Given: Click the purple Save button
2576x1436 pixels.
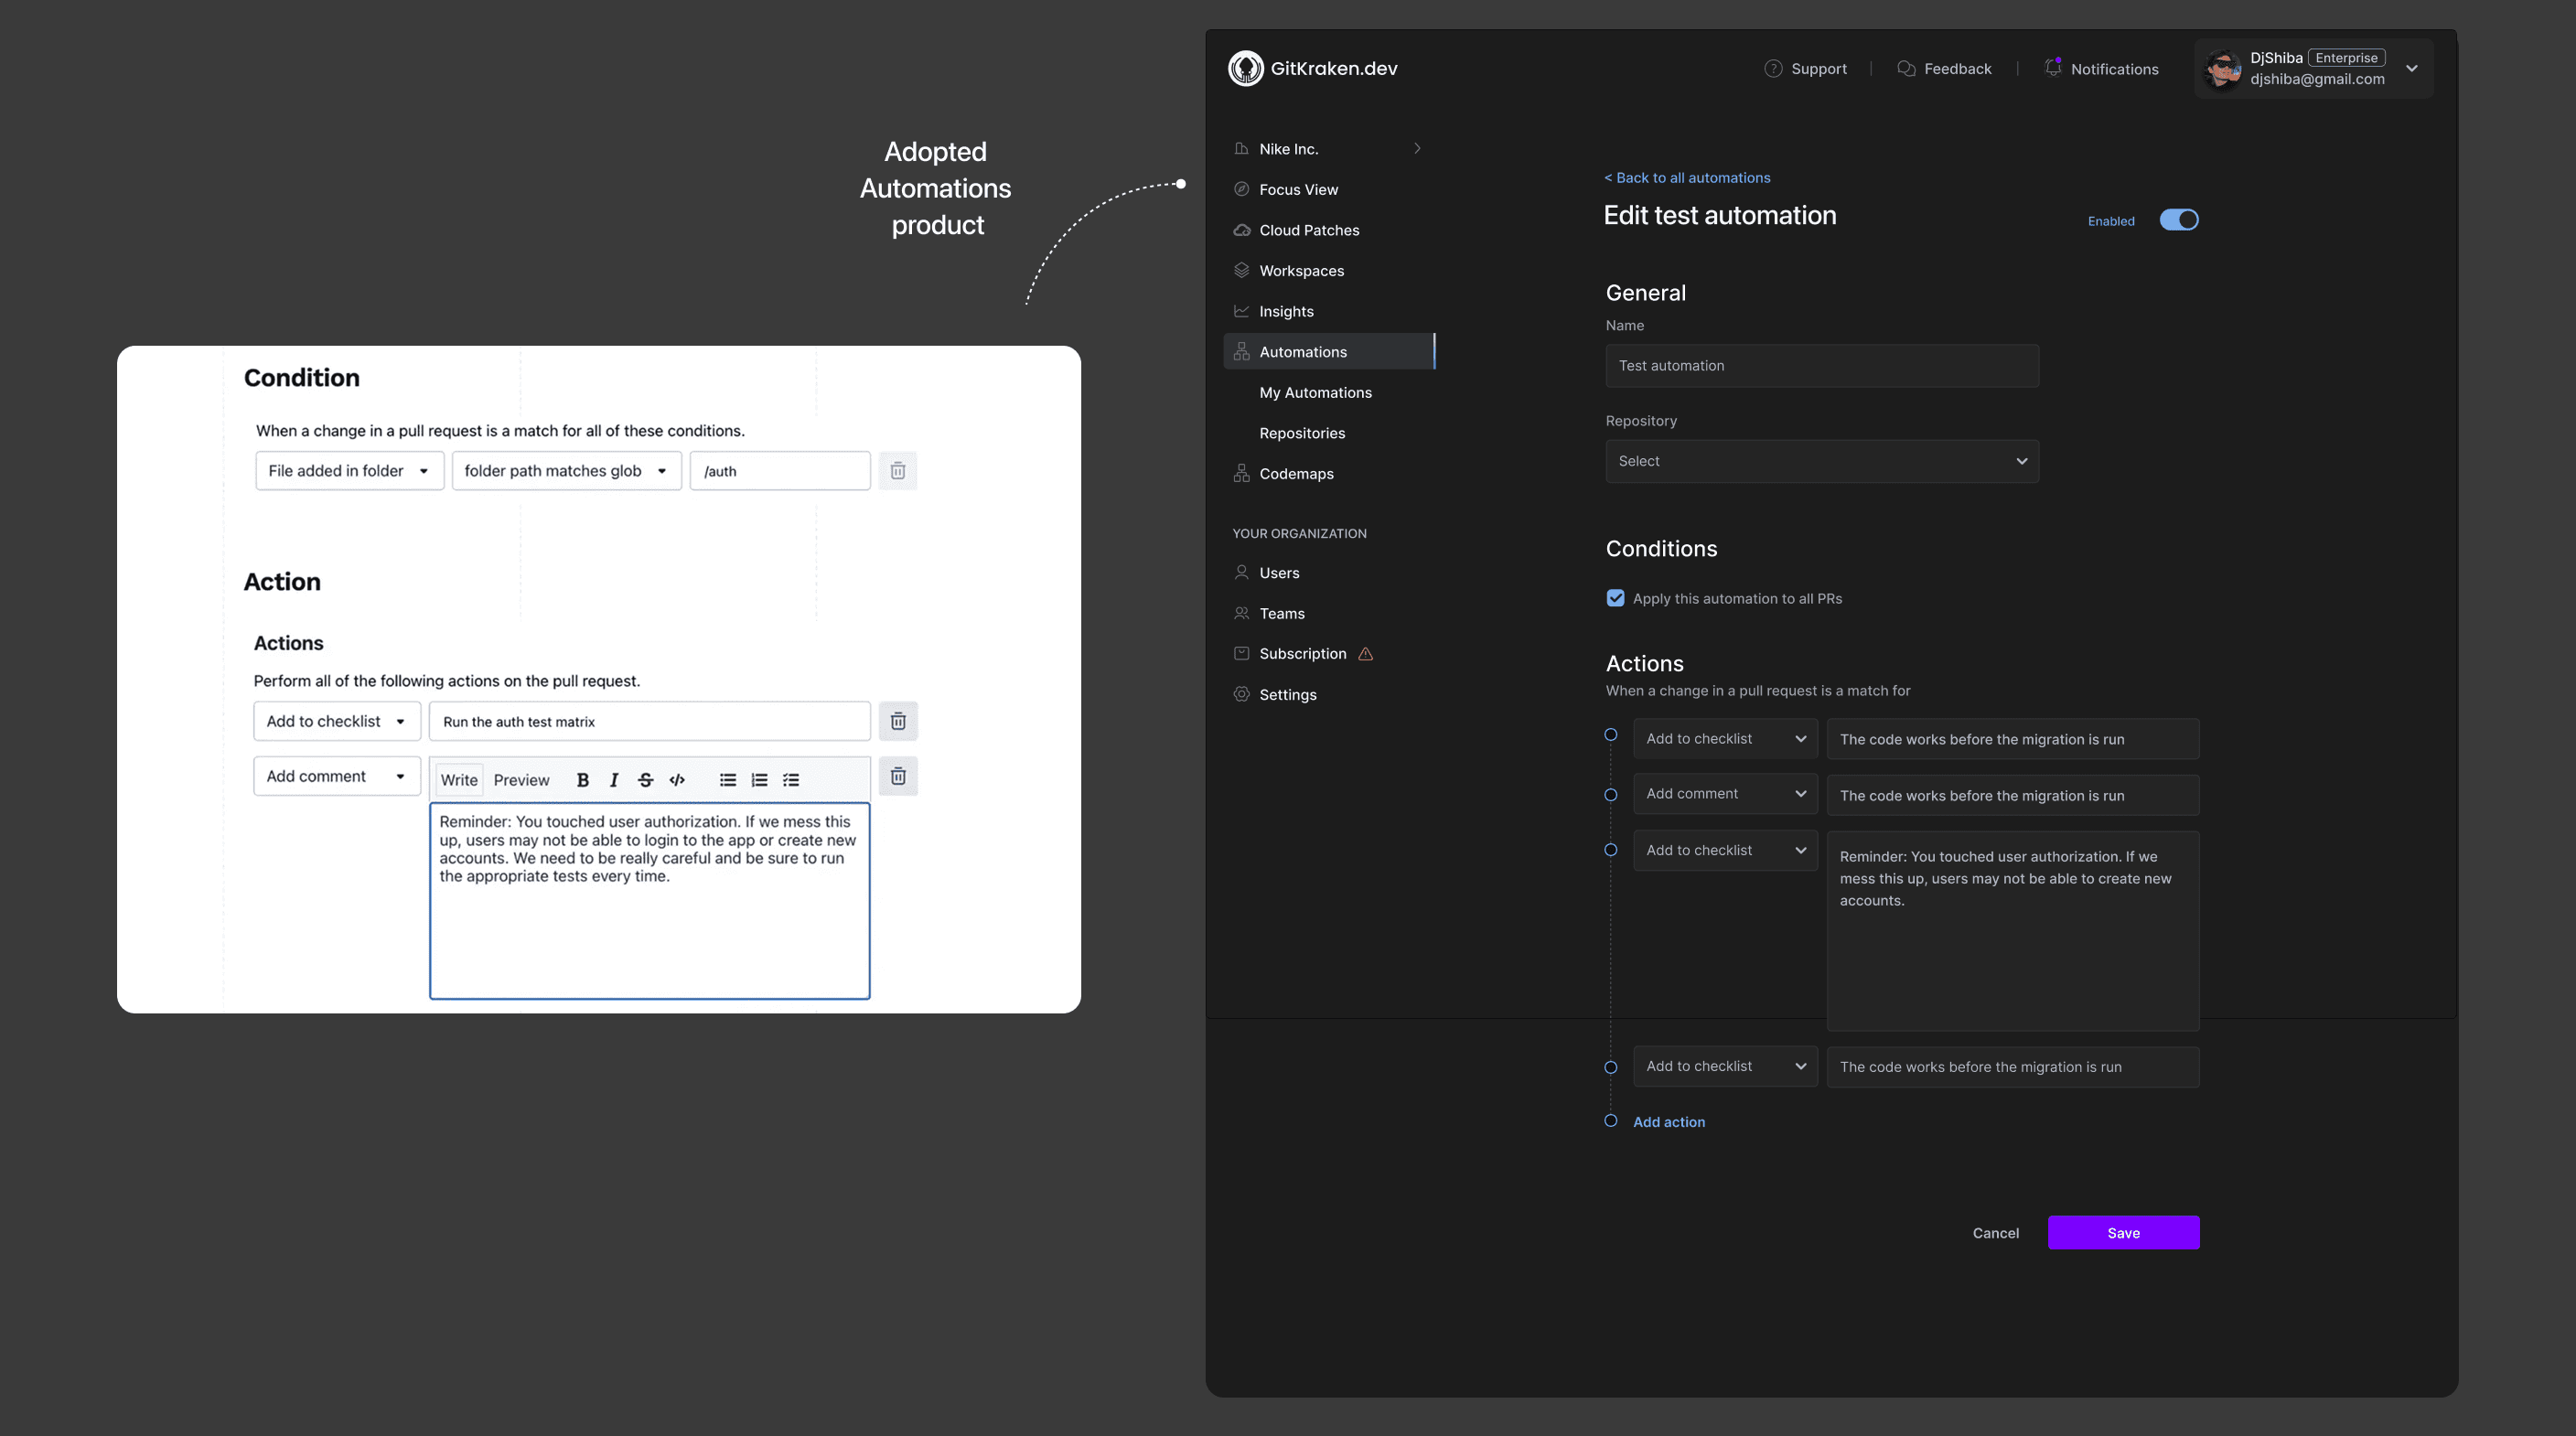Looking at the screenshot, I should (x=2122, y=1233).
